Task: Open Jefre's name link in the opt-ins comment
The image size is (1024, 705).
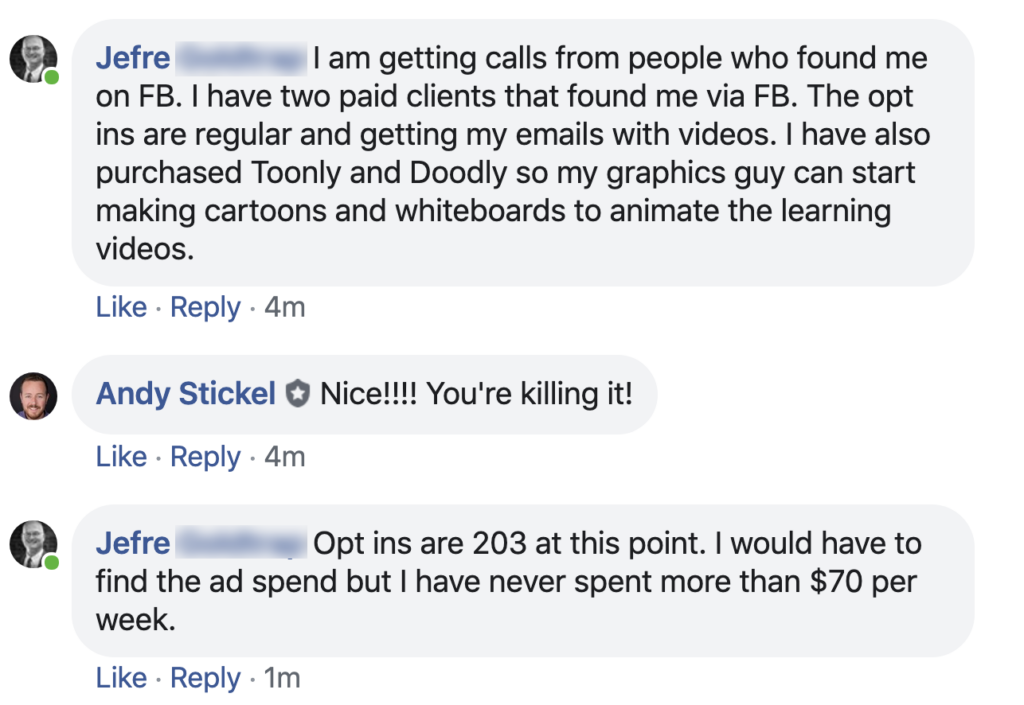Action: (133, 544)
